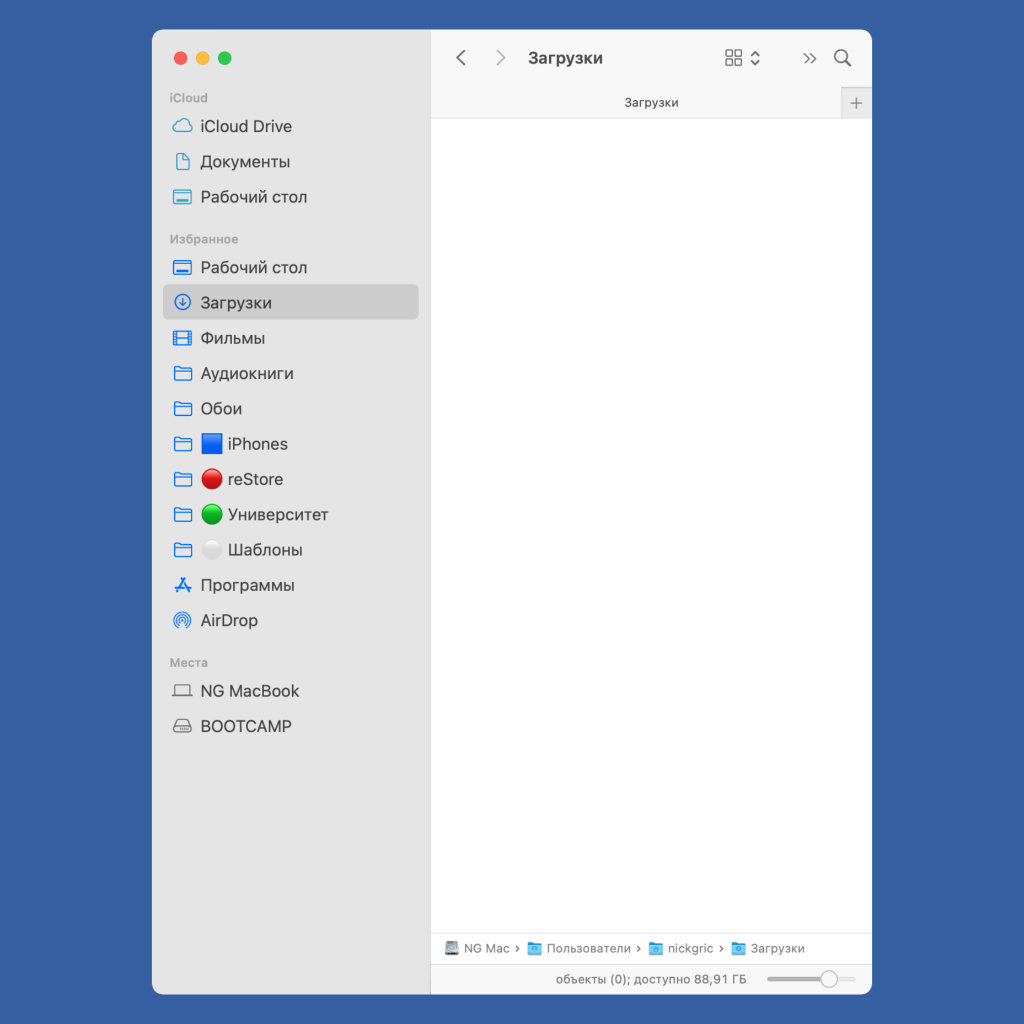Image resolution: width=1024 pixels, height=1024 pixels.
Task: Open the Шаблоны folder
Action: 290,549
